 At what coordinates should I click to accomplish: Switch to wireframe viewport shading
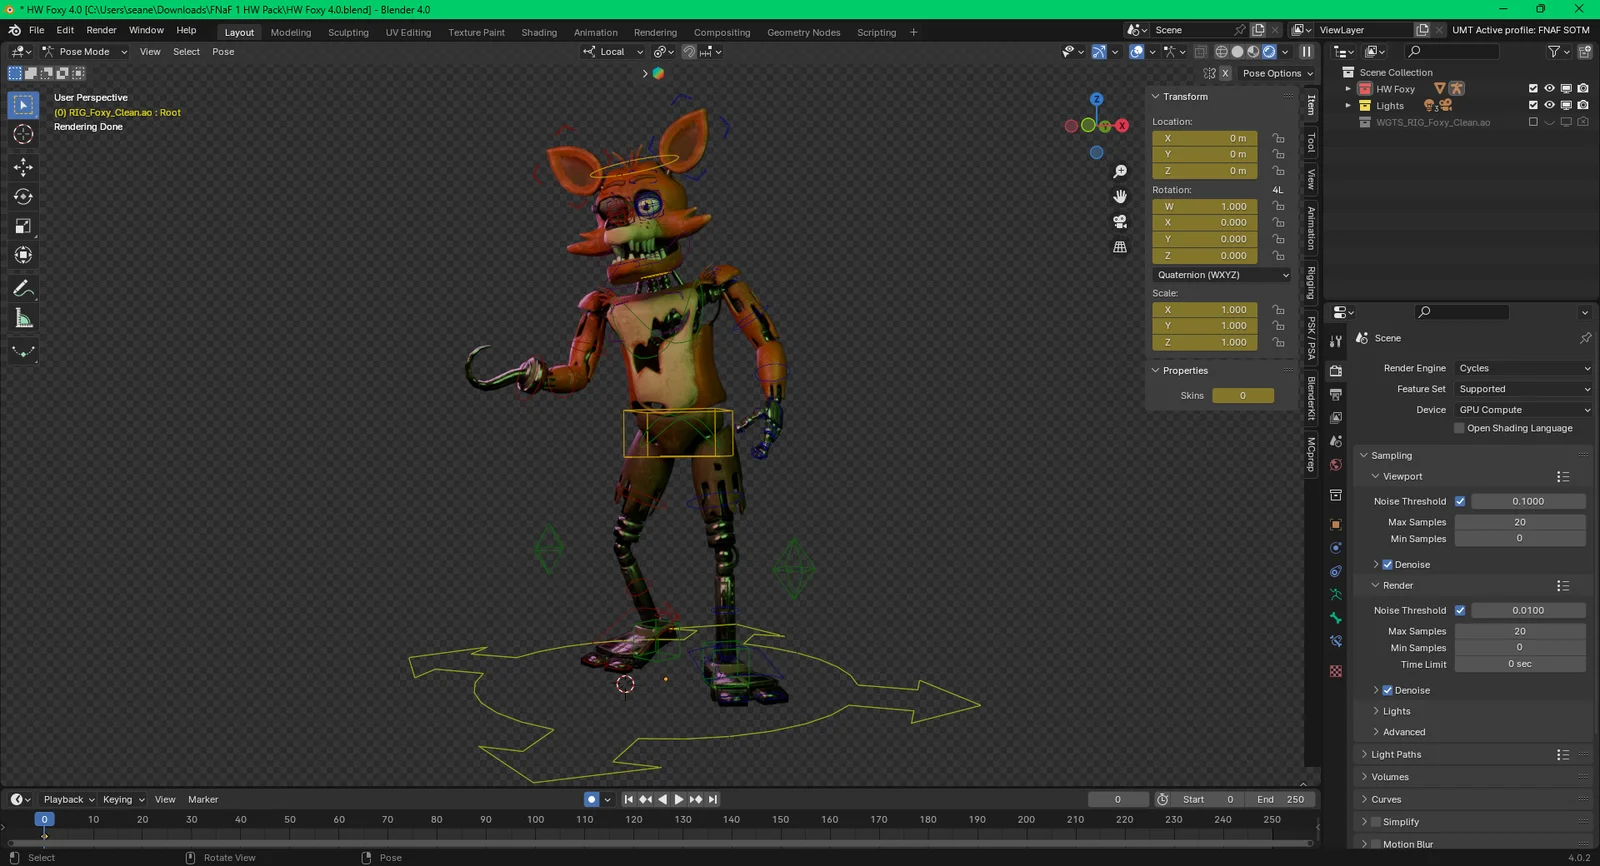point(1221,52)
